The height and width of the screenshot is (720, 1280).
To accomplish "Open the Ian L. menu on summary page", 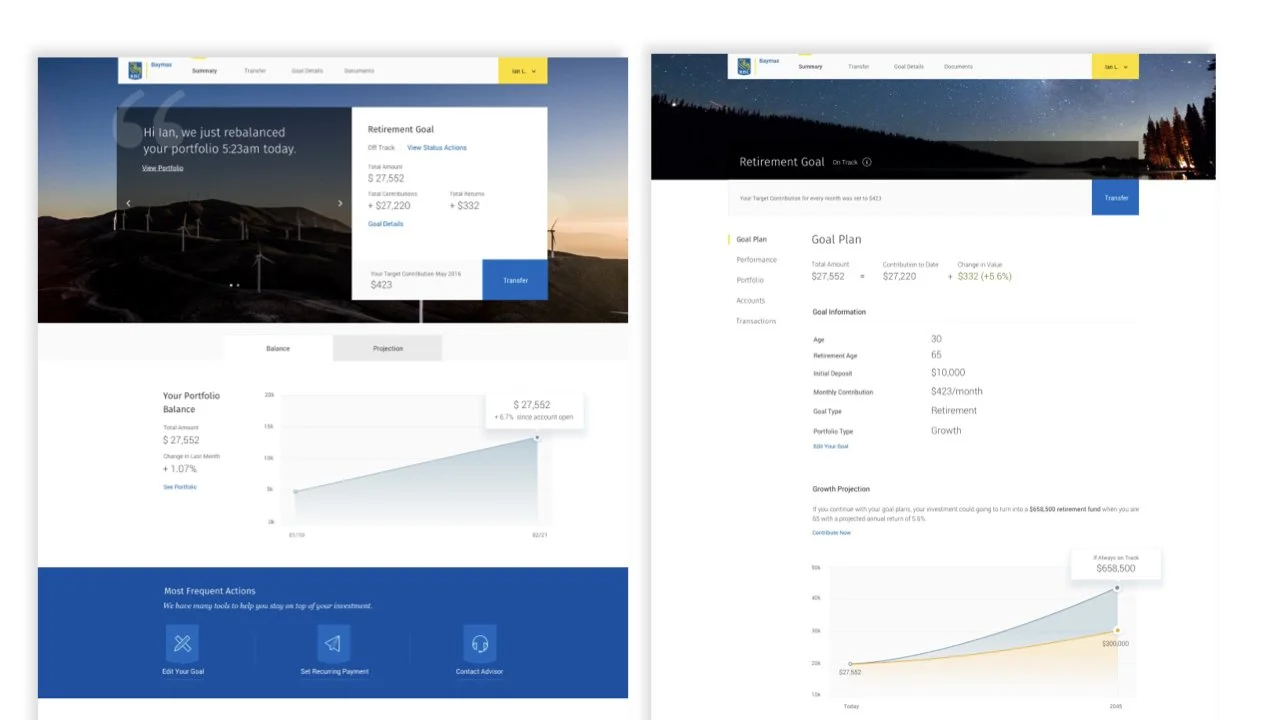I will (x=523, y=71).
